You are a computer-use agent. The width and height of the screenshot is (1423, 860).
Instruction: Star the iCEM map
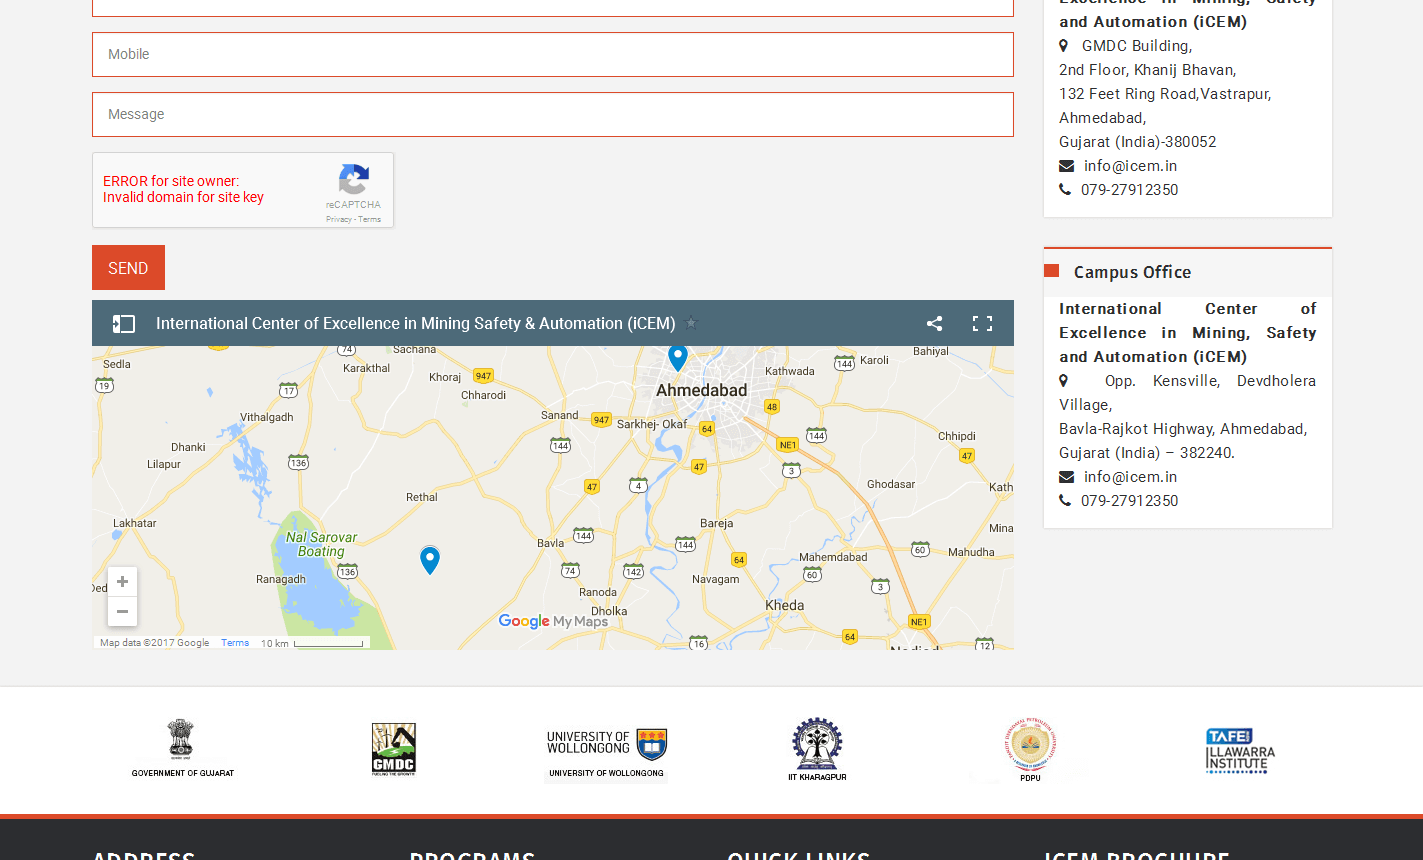point(691,323)
